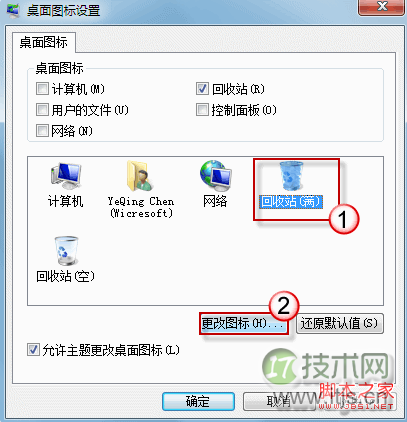Select the 回收站(满) full recycle bin icon
The height and width of the screenshot is (422, 407).
coord(291,176)
